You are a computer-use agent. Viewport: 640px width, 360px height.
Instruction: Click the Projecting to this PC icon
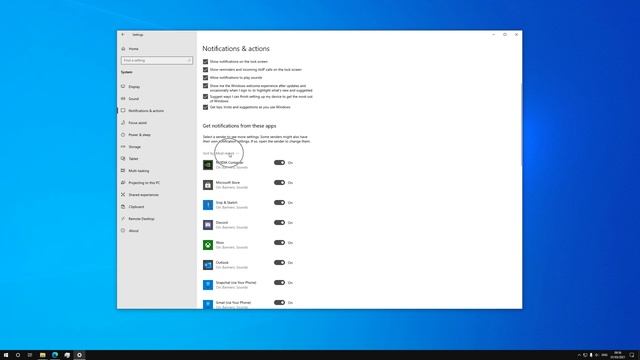click(123, 182)
